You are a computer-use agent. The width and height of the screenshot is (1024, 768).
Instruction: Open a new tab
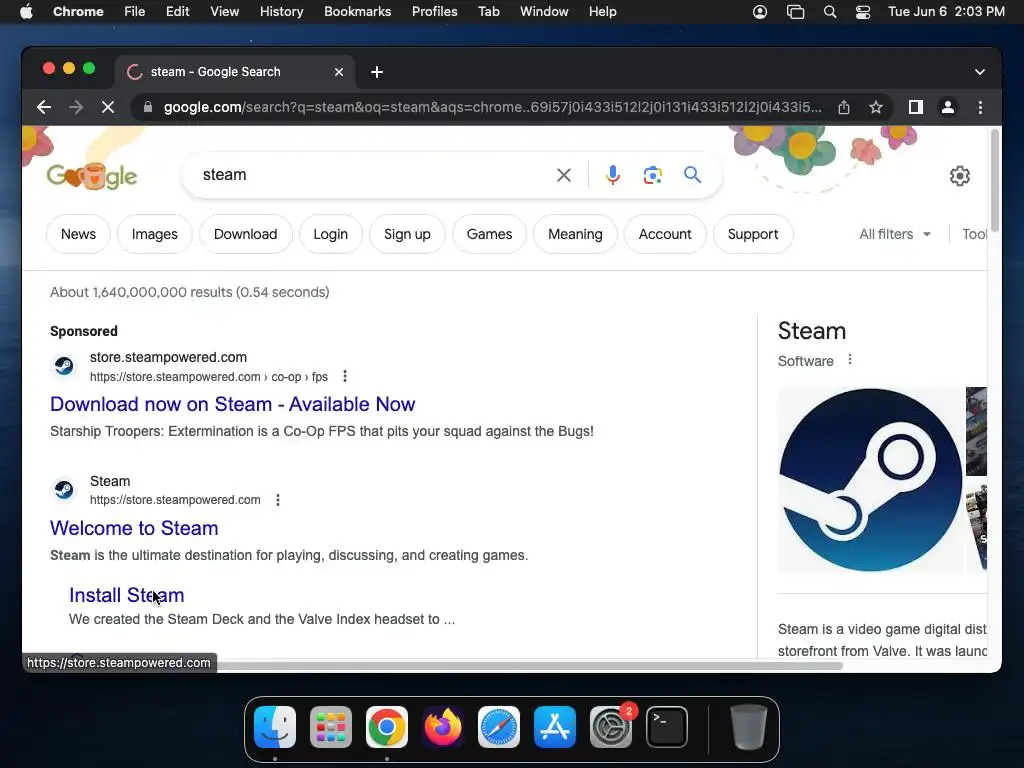(377, 72)
